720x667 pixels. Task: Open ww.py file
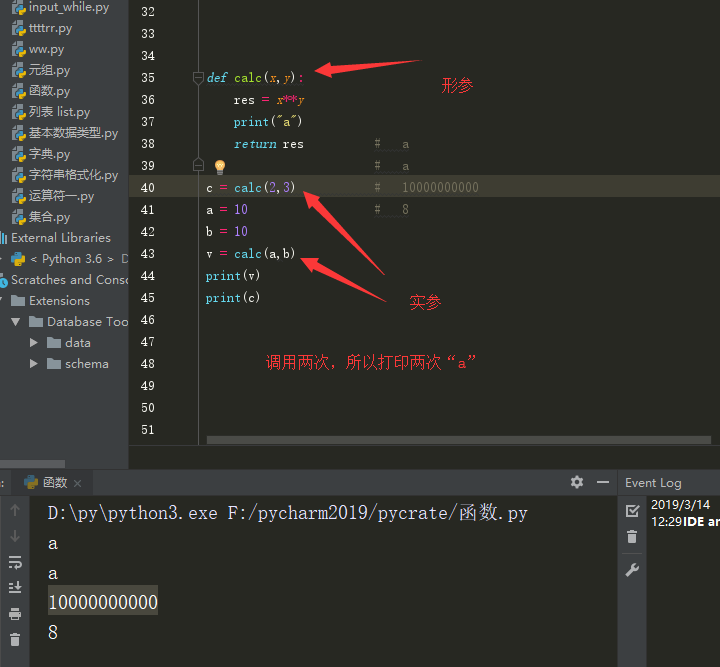(x=46, y=49)
